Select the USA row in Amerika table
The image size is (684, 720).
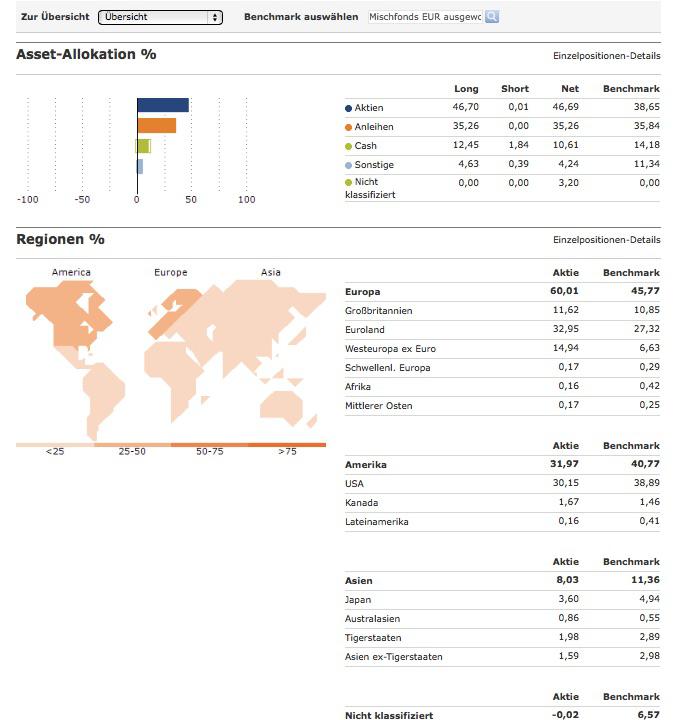pyautogui.click(x=502, y=484)
